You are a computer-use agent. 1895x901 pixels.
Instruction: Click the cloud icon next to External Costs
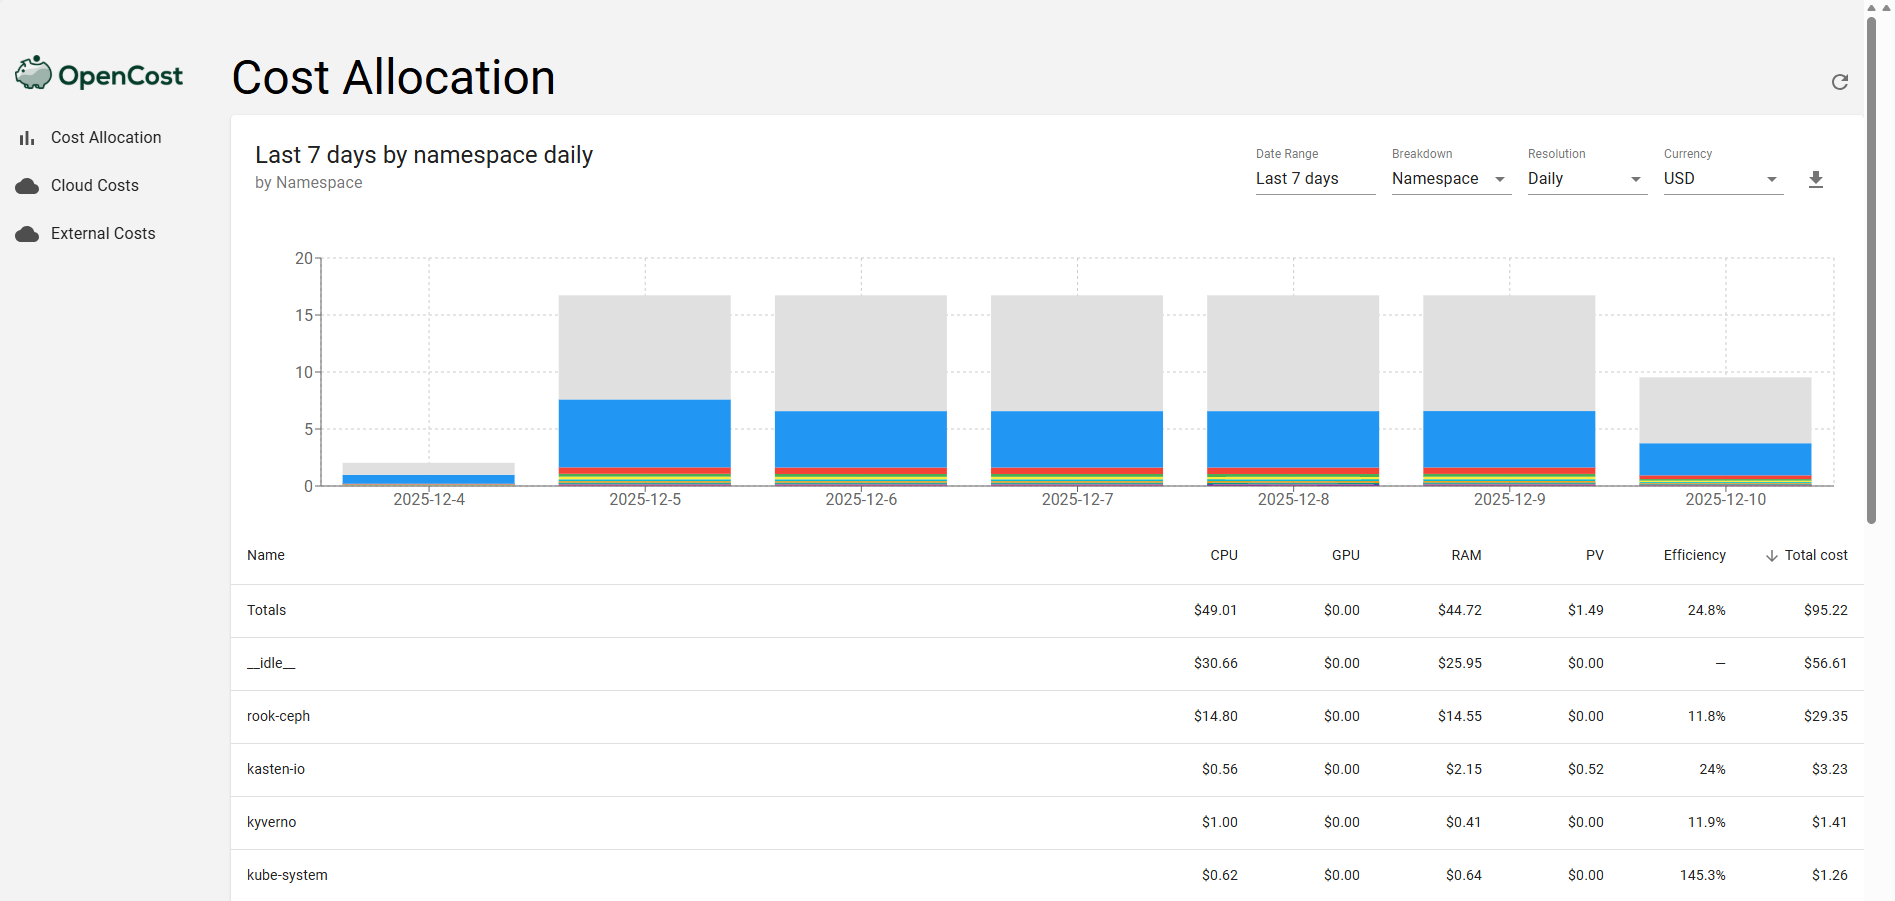coord(26,233)
